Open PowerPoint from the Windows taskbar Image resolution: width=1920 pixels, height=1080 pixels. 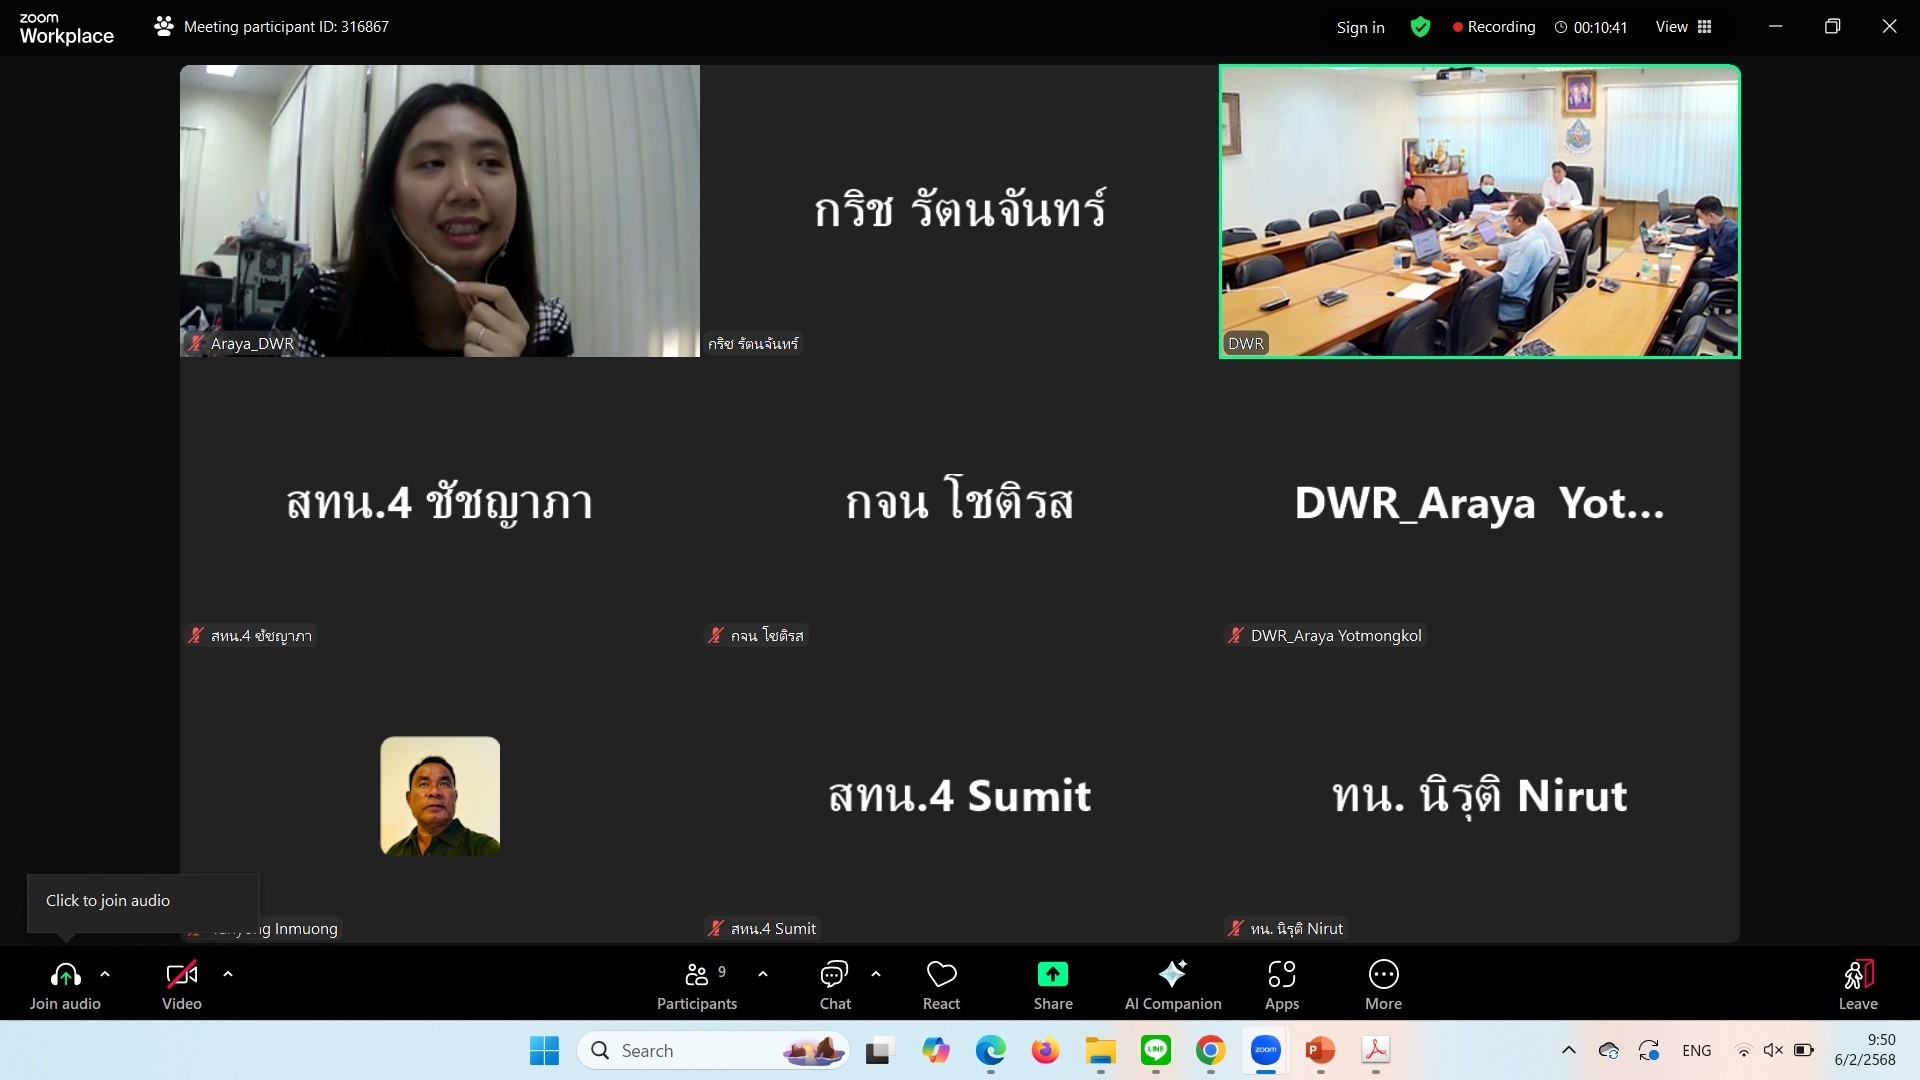click(1320, 1050)
